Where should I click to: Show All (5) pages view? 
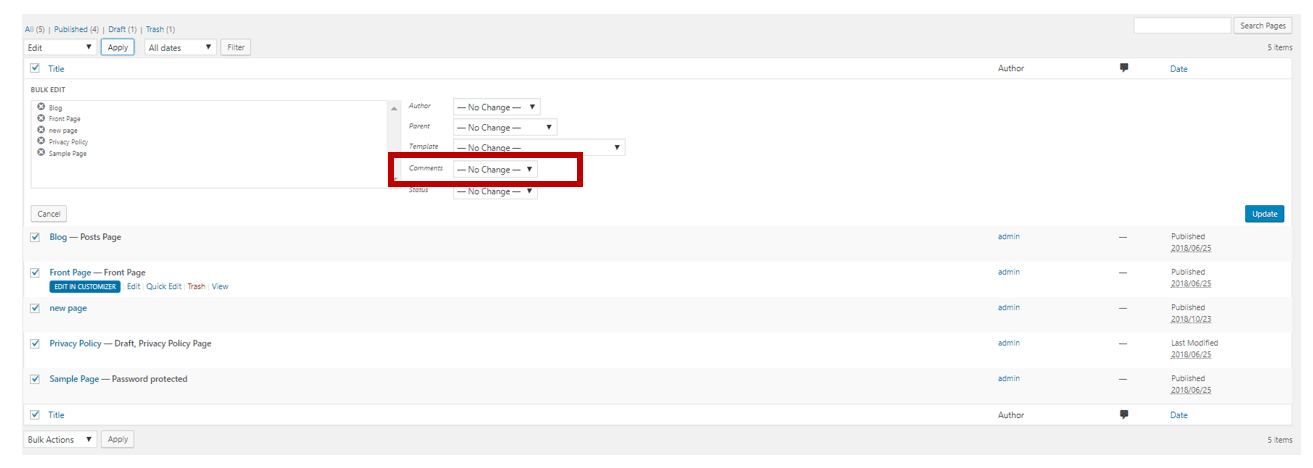pyautogui.click(x=36, y=30)
